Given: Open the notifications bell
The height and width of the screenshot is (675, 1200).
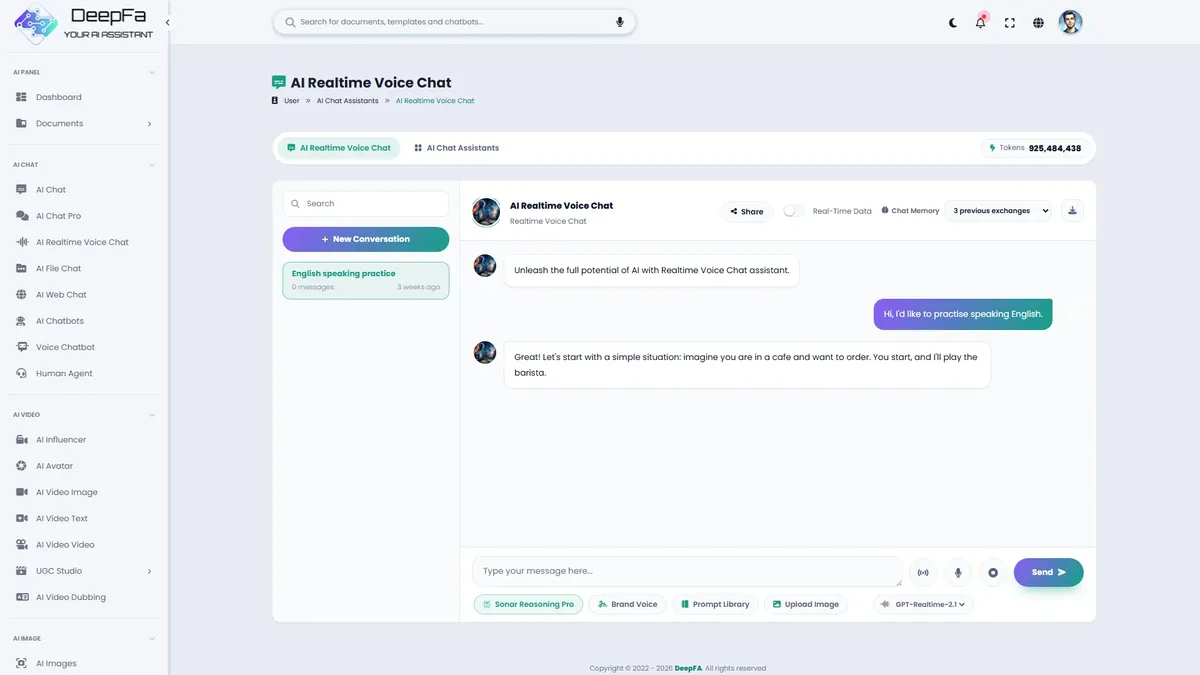Looking at the screenshot, I should 981,22.
